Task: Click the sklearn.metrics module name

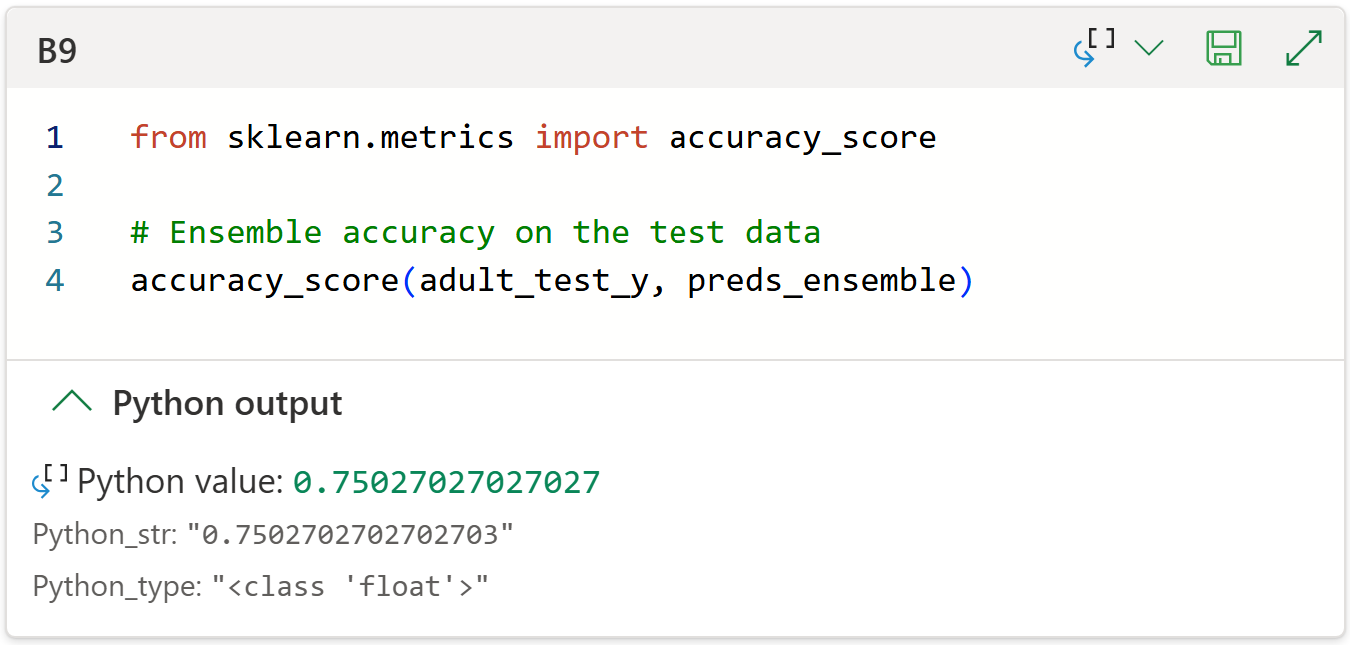Action: (370, 137)
